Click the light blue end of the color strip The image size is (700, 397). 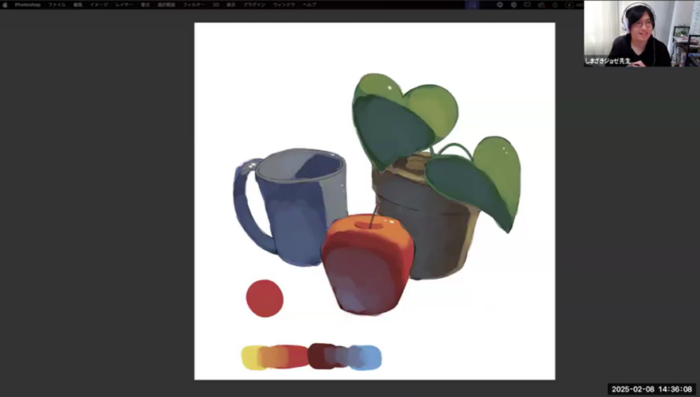pos(370,357)
